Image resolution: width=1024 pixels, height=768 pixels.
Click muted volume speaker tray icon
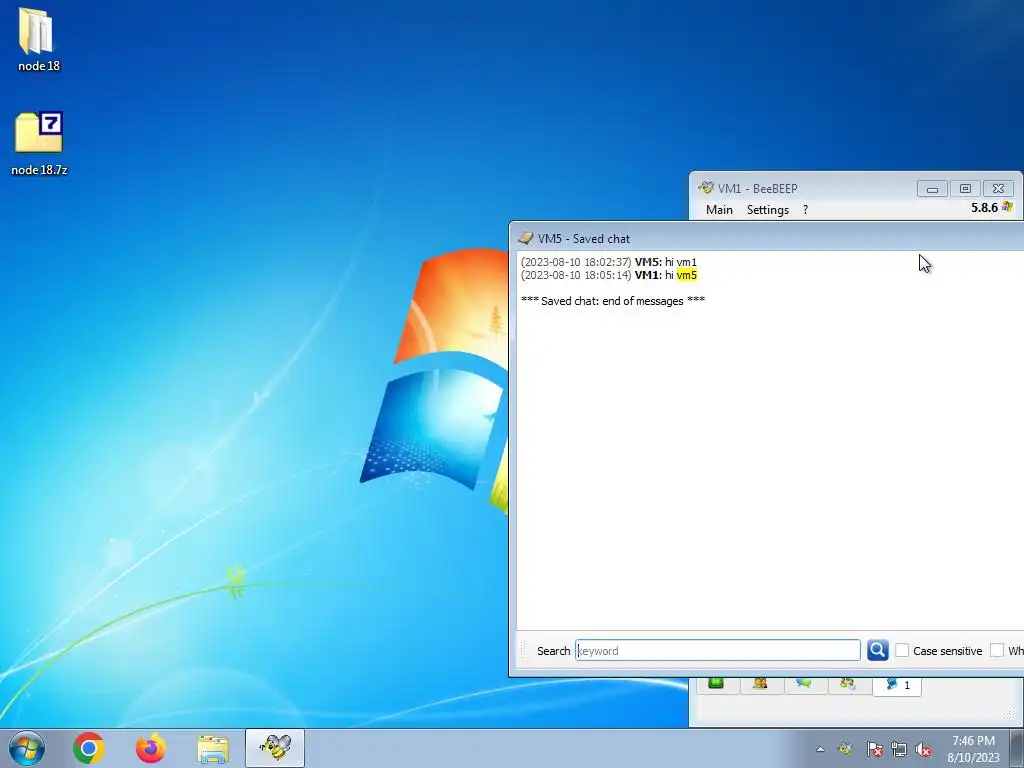(923, 749)
